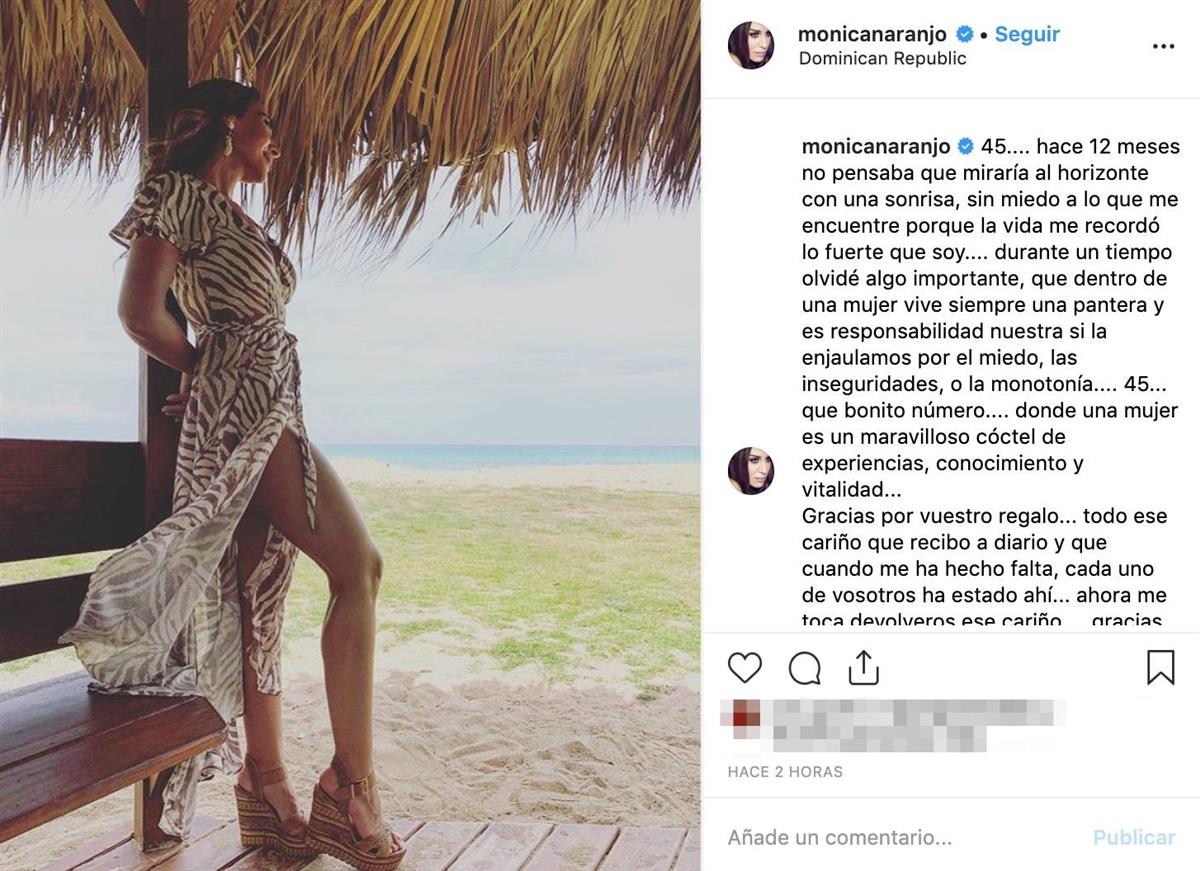Save the post with the bookmark icon

(x=1160, y=667)
